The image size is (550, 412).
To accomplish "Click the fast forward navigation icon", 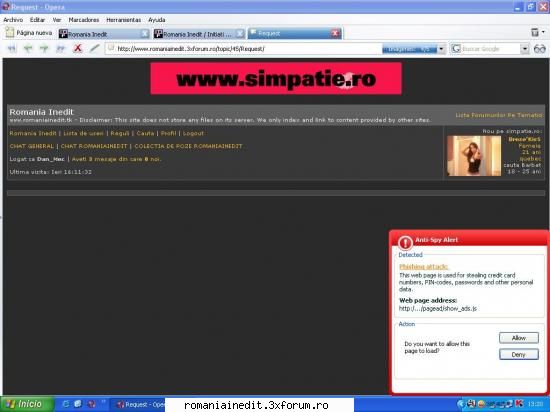I will click(61, 49).
